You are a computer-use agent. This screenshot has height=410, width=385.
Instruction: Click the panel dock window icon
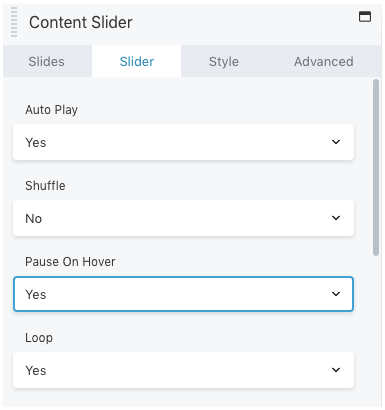tap(365, 16)
